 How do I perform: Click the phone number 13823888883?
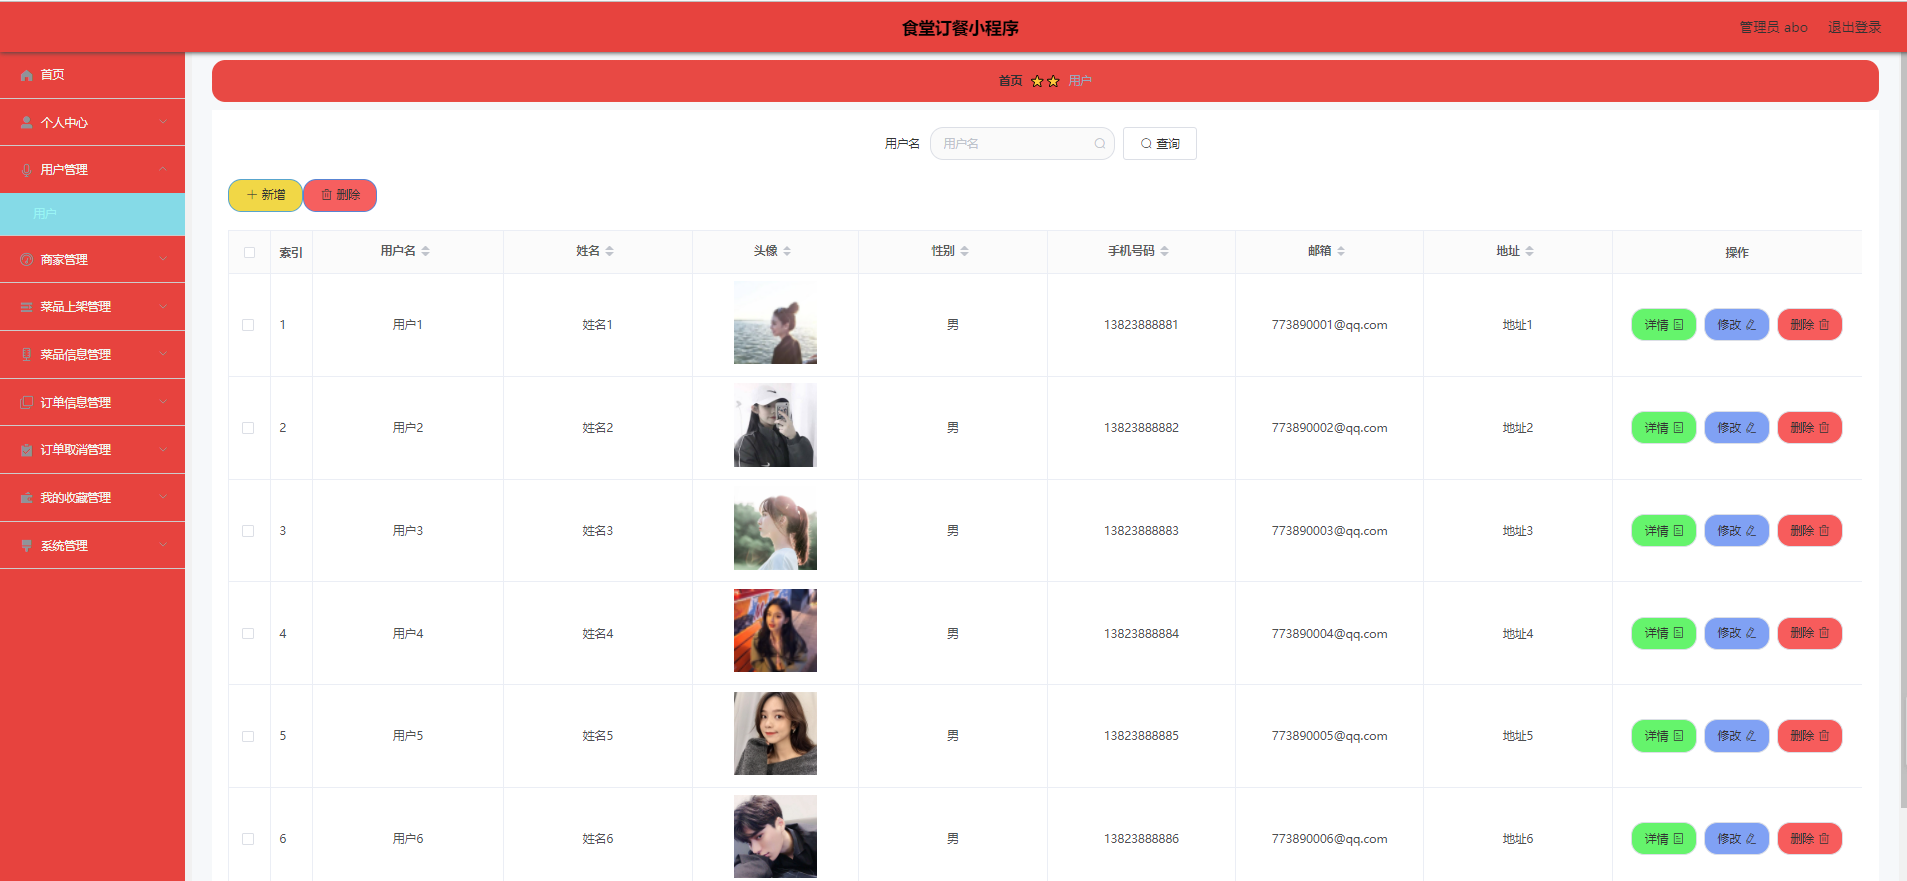coord(1141,531)
